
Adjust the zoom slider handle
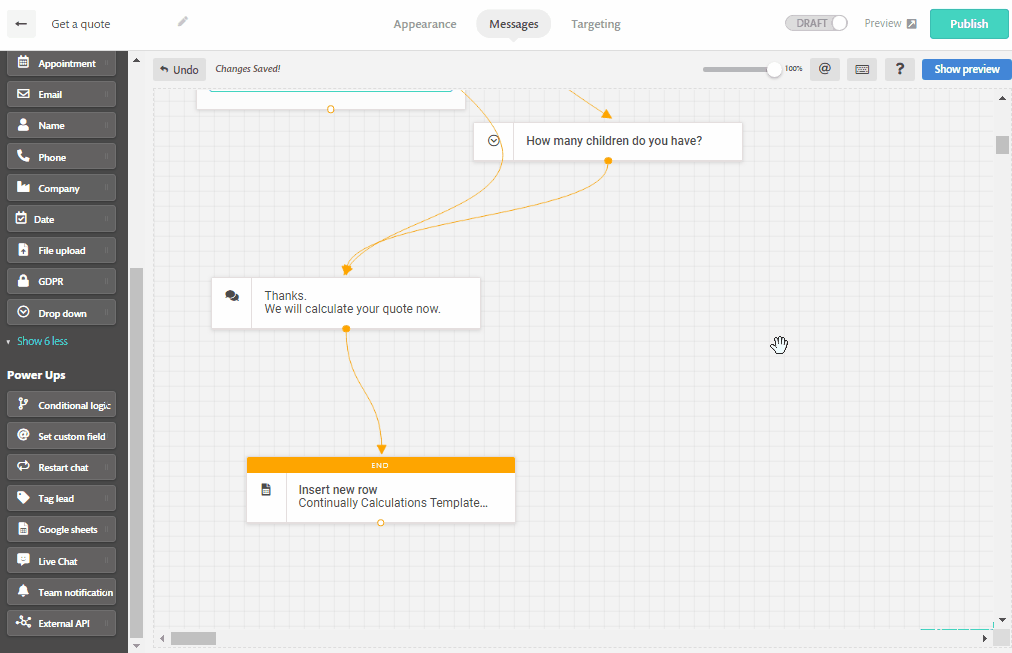point(774,70)
